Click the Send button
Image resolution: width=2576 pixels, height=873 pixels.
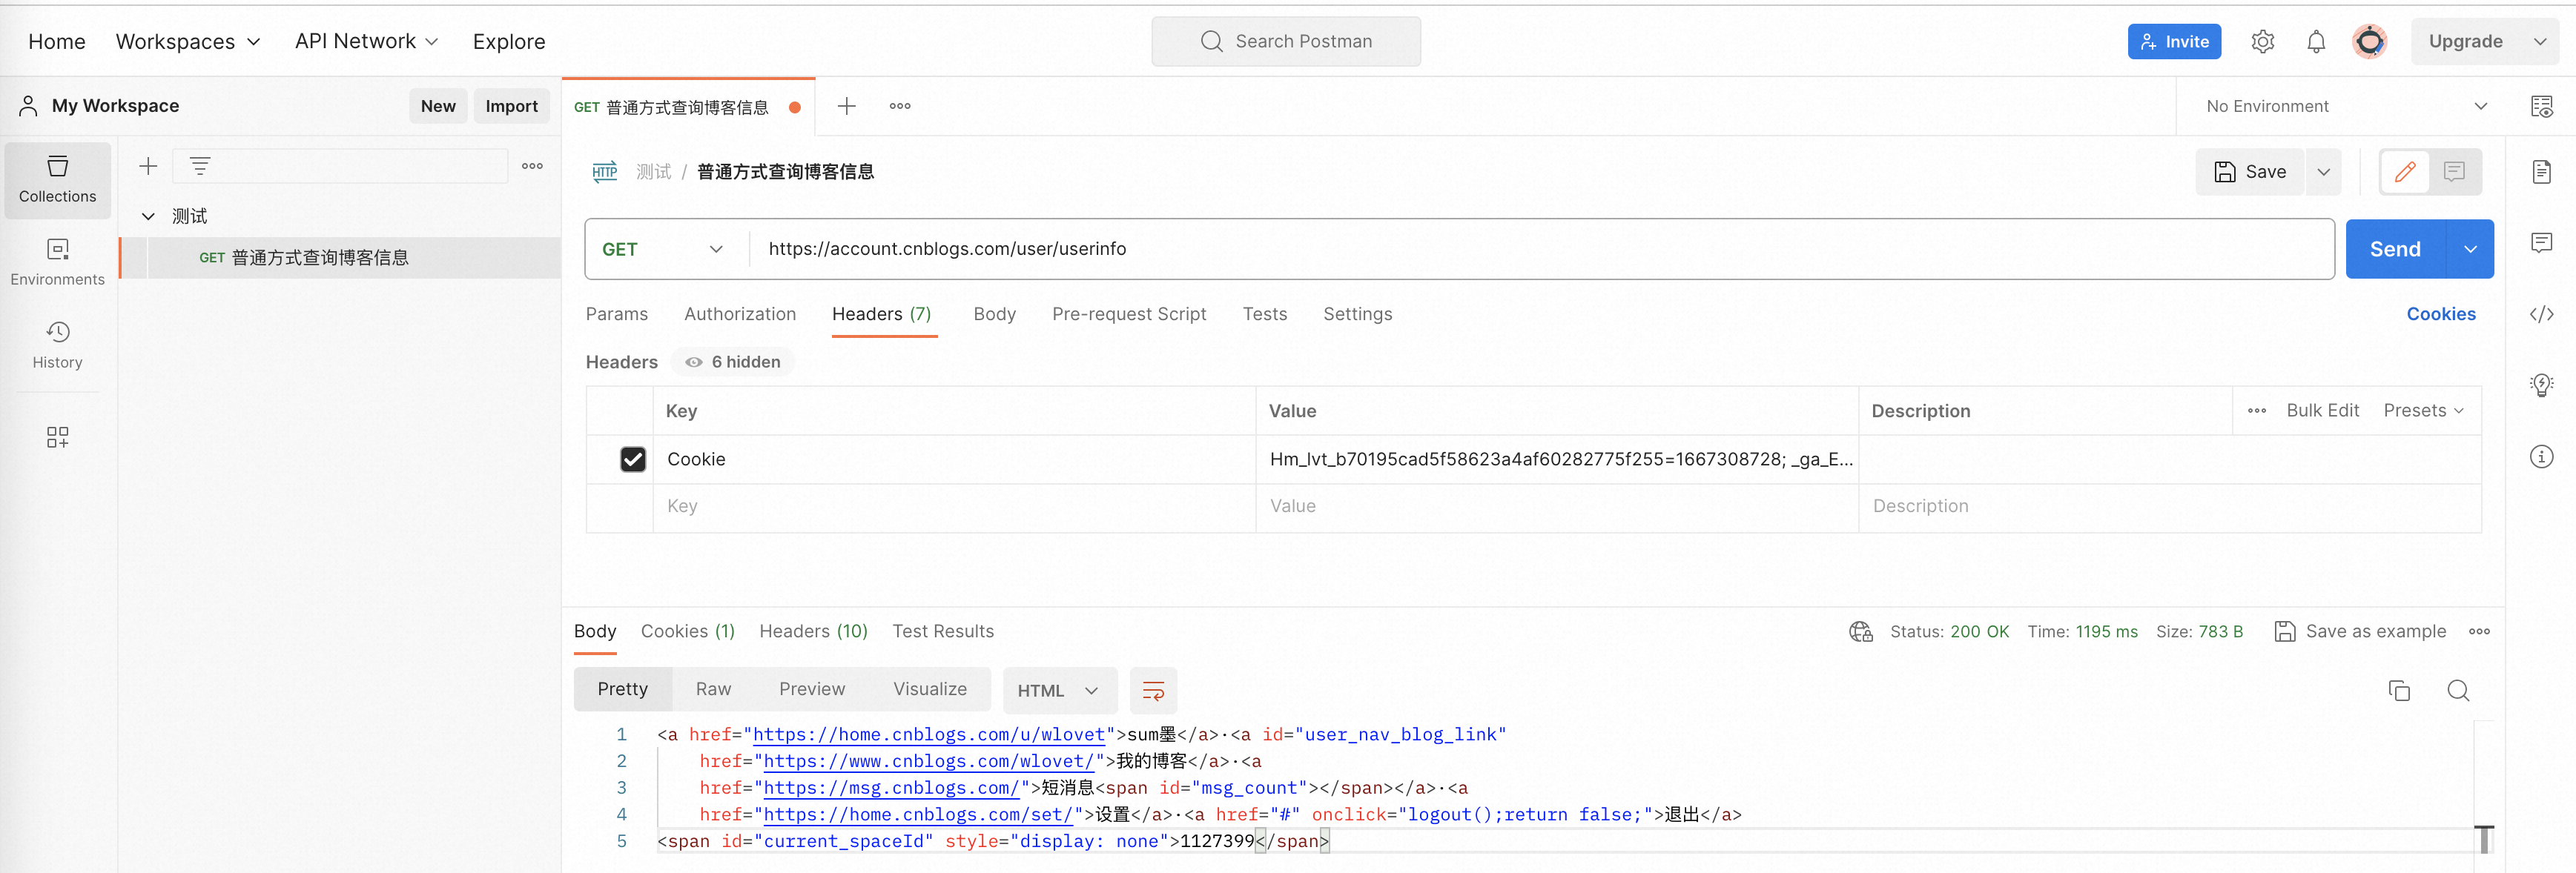tap(2395, 249)
